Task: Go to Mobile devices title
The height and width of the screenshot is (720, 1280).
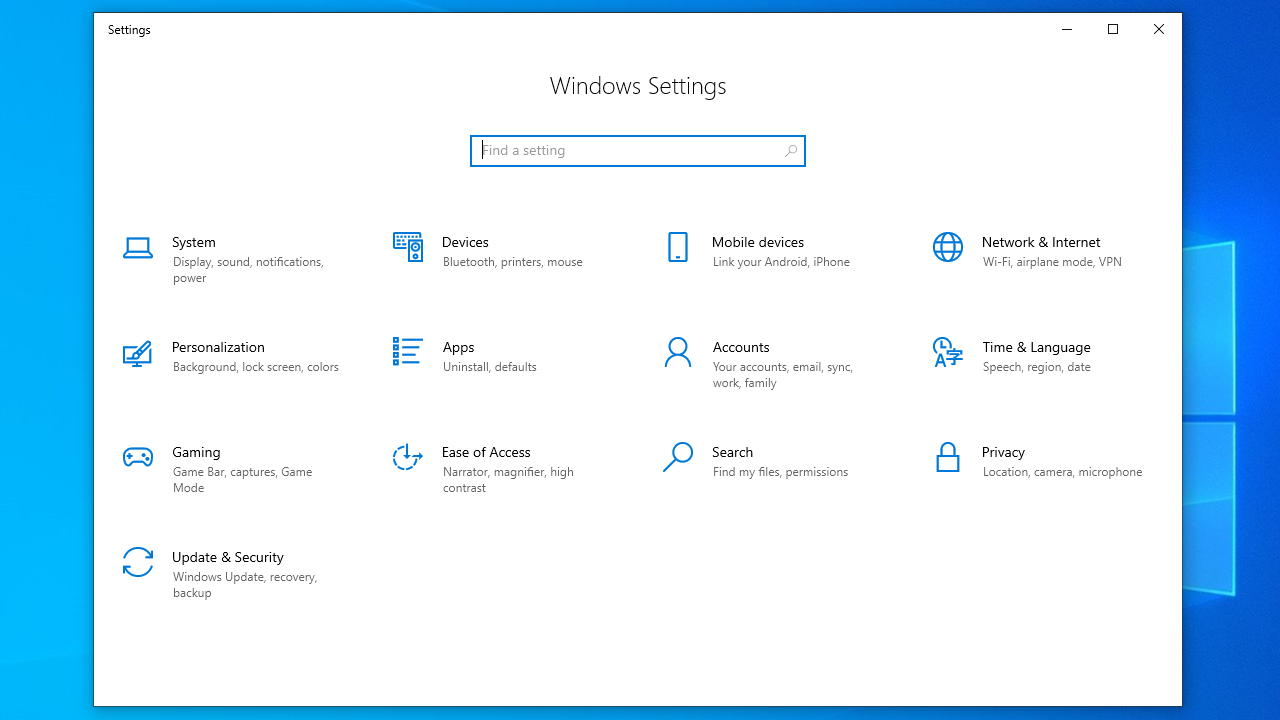Action: coord(758,242)
